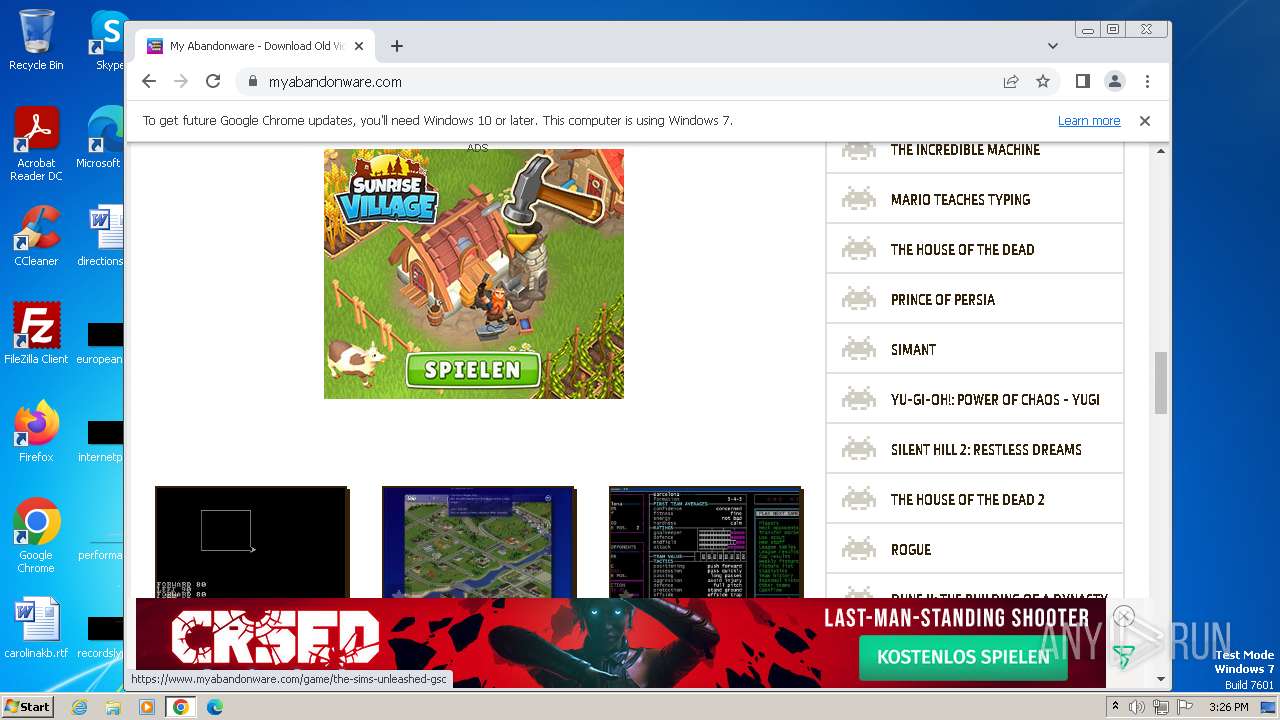Bookmark this tab with the star icon
Screen dimensions: 1280x720
[x=1043, y=82]
